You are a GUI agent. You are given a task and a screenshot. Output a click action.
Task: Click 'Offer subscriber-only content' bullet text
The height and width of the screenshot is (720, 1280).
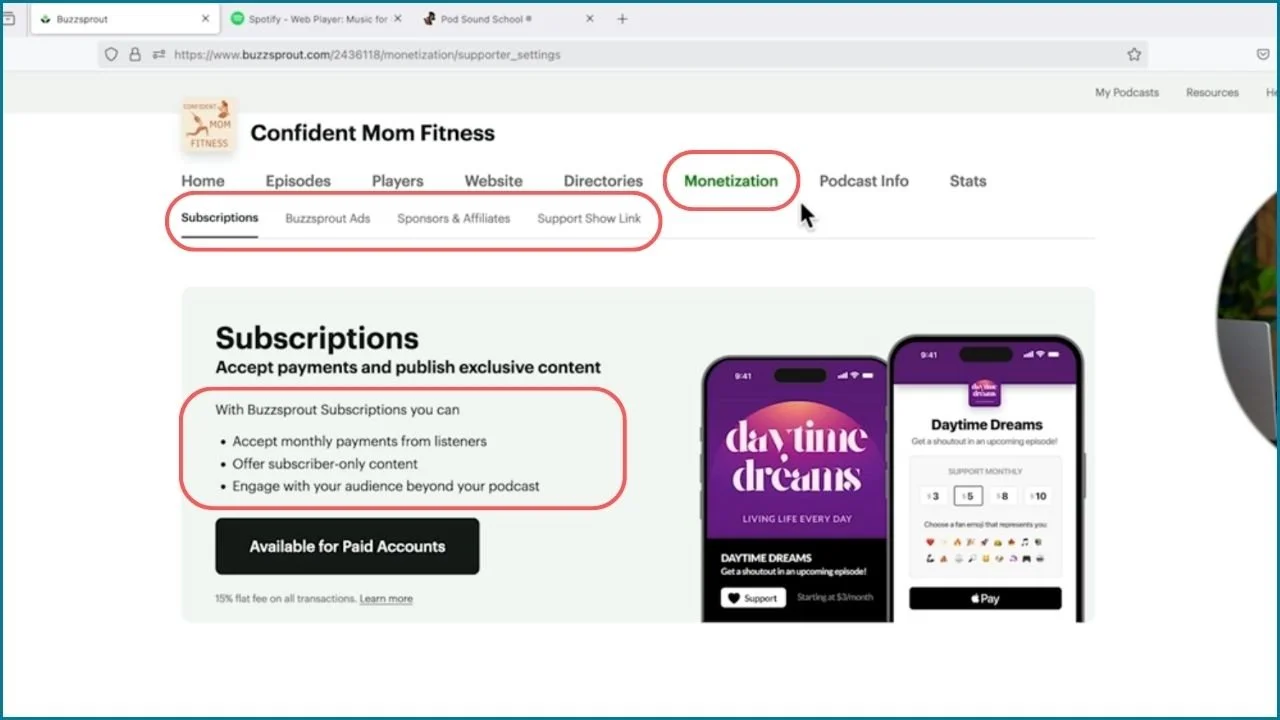(x=325, y=464)
